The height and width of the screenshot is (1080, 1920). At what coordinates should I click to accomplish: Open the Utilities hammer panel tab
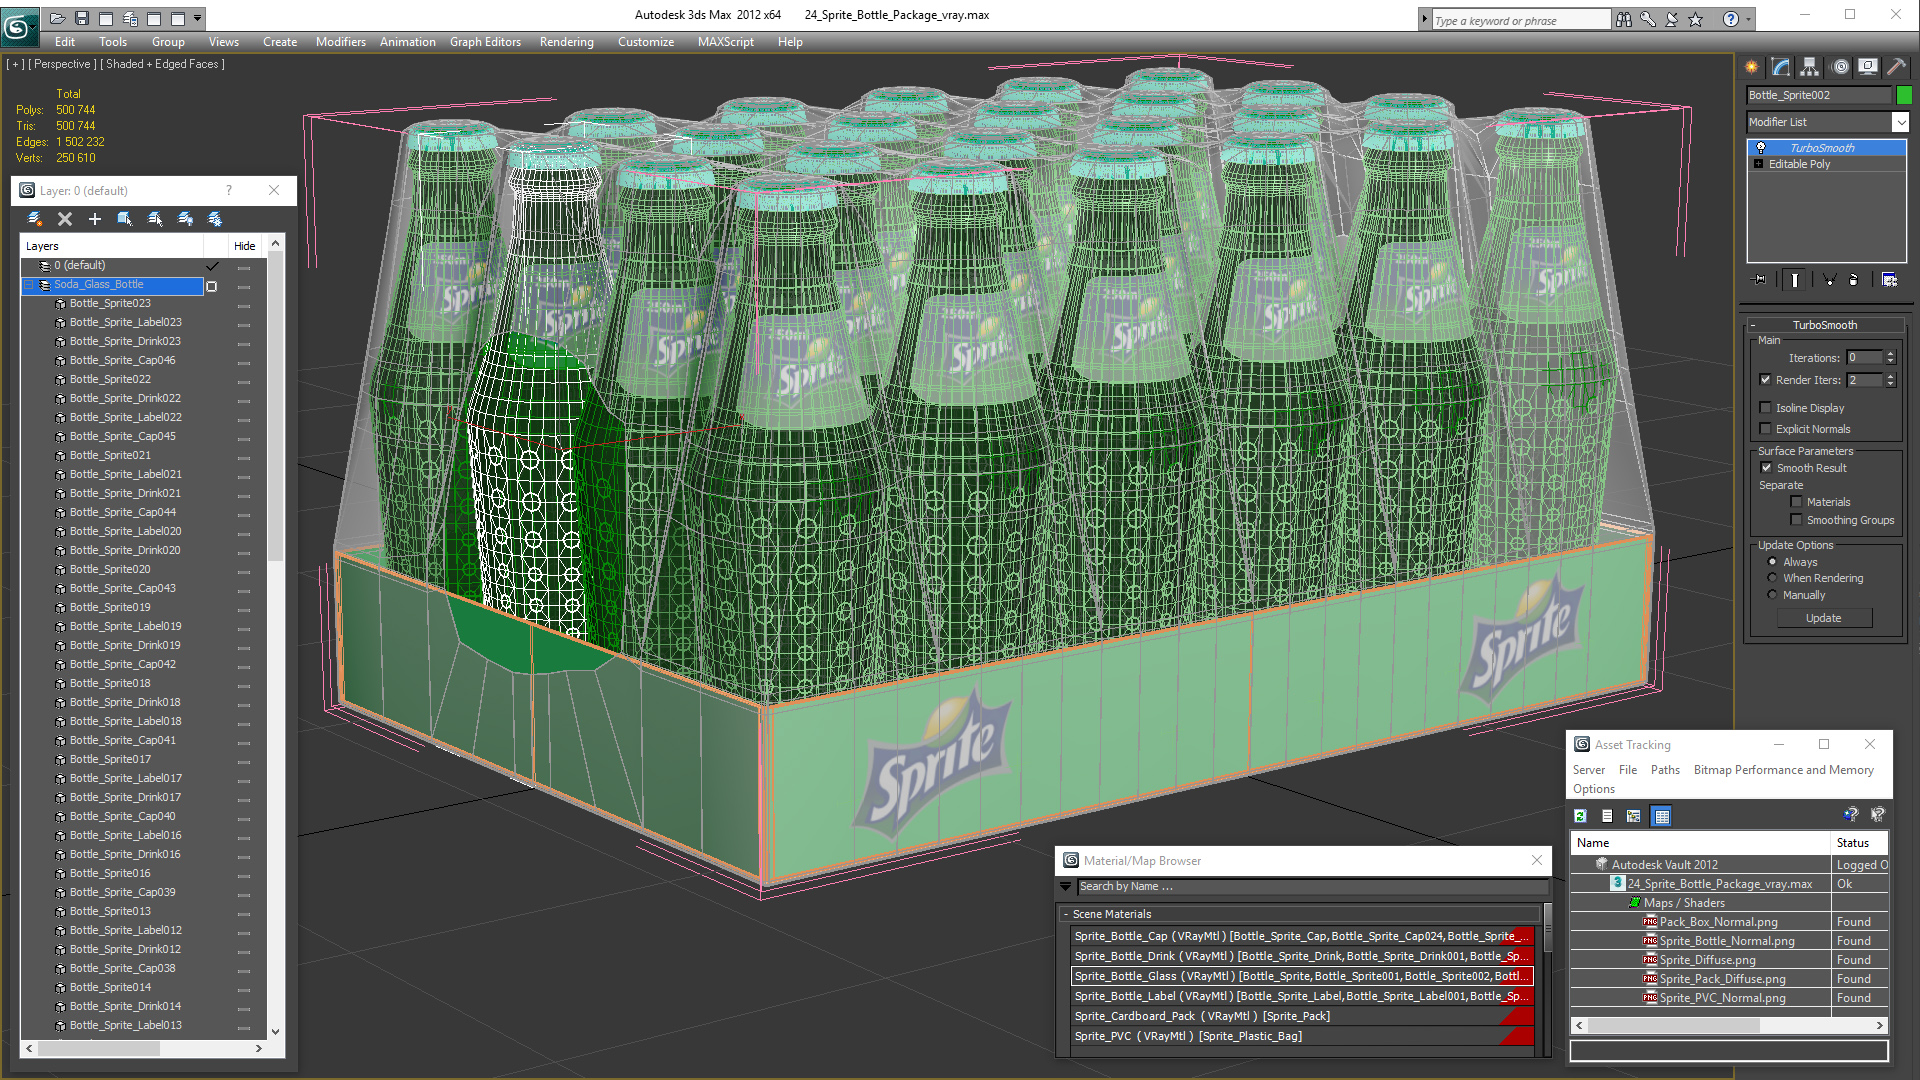(x=1896, y=67)
